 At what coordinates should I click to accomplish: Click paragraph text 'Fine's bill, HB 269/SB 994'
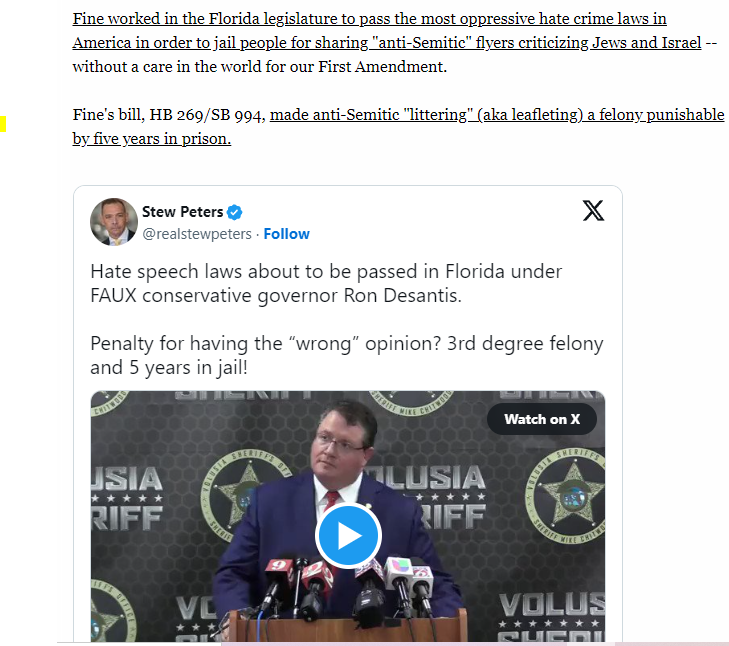(x=169, y=114)
